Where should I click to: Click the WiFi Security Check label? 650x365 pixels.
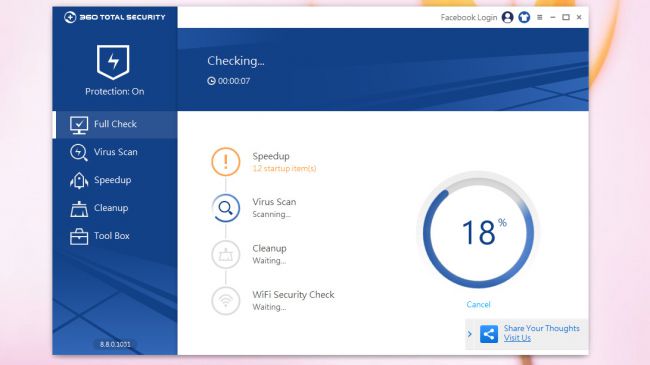(293, 294)
